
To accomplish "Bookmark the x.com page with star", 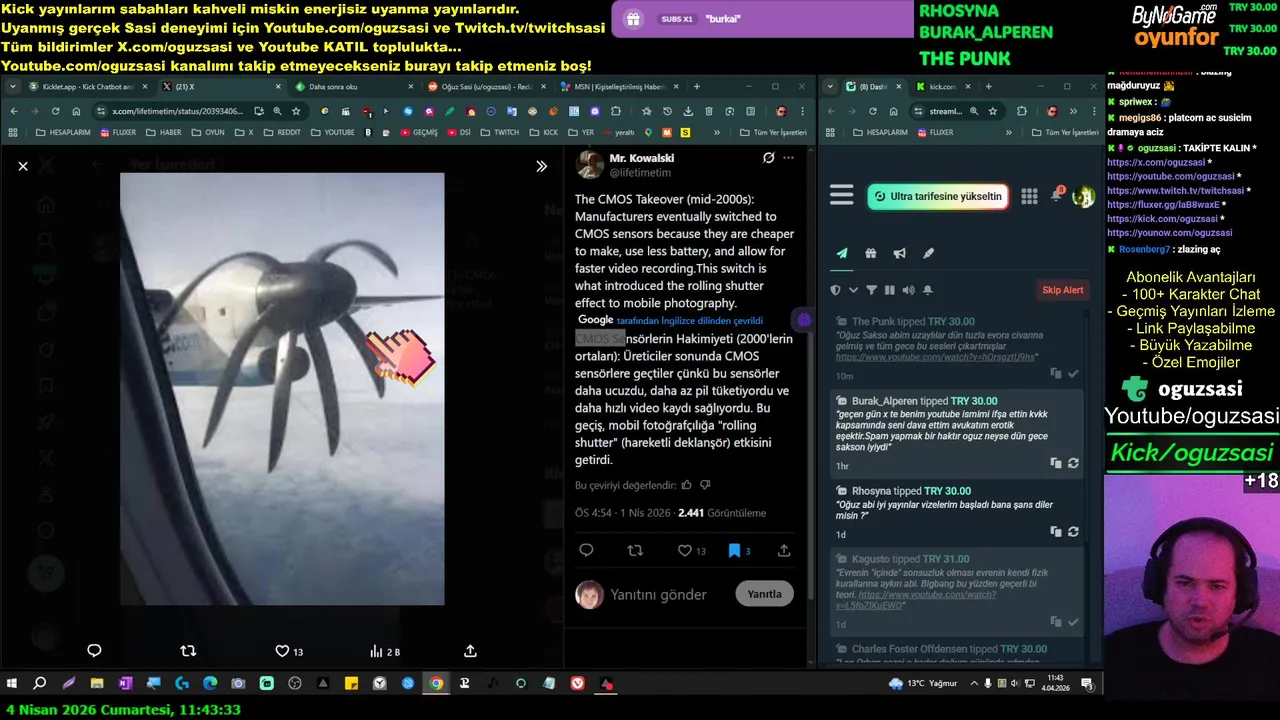I will pos(298,111).
